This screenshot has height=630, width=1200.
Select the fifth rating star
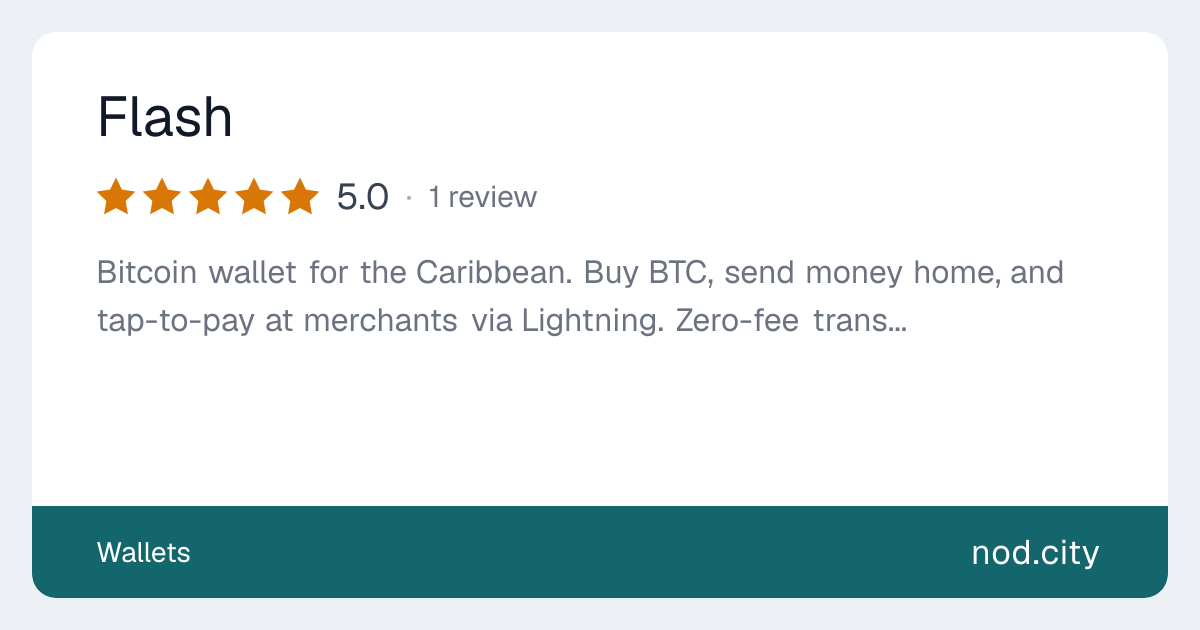click(300, 197)
